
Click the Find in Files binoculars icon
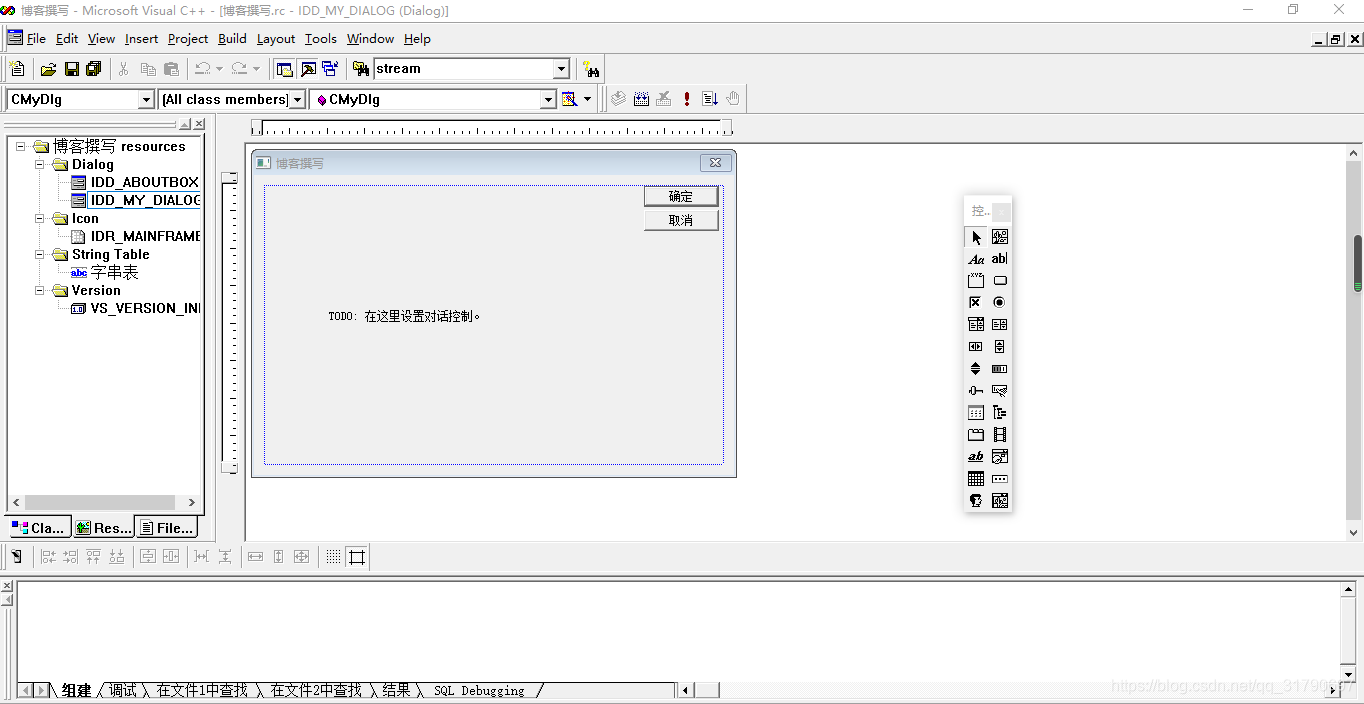(361, 69)
